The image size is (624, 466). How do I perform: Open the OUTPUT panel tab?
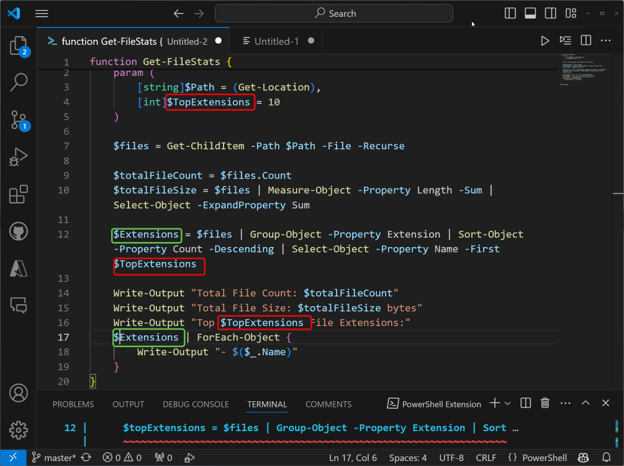[128, 404]
